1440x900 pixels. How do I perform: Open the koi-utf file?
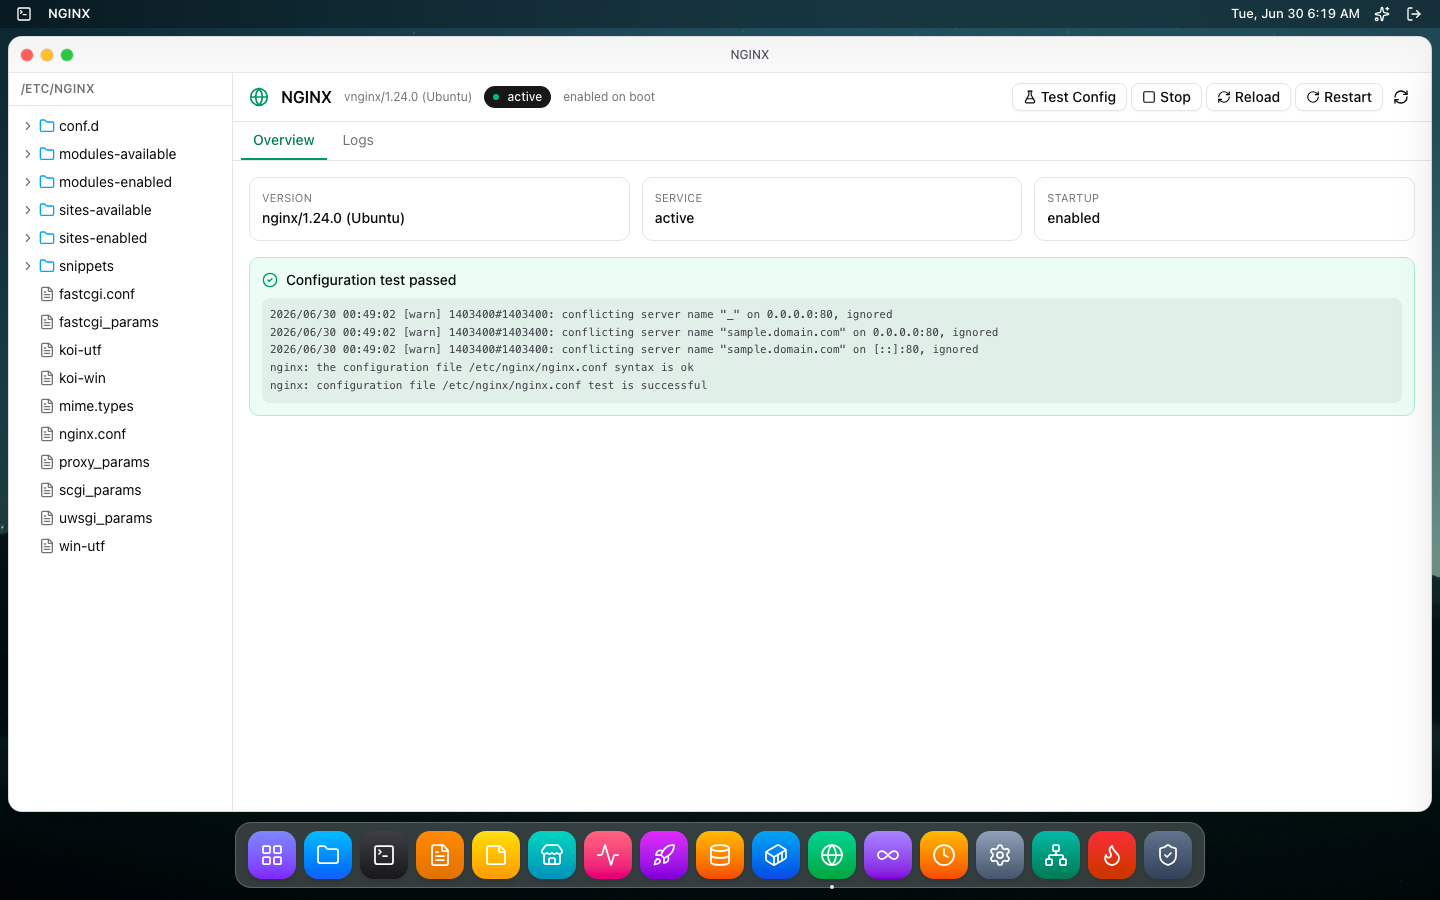pos(120,350)
